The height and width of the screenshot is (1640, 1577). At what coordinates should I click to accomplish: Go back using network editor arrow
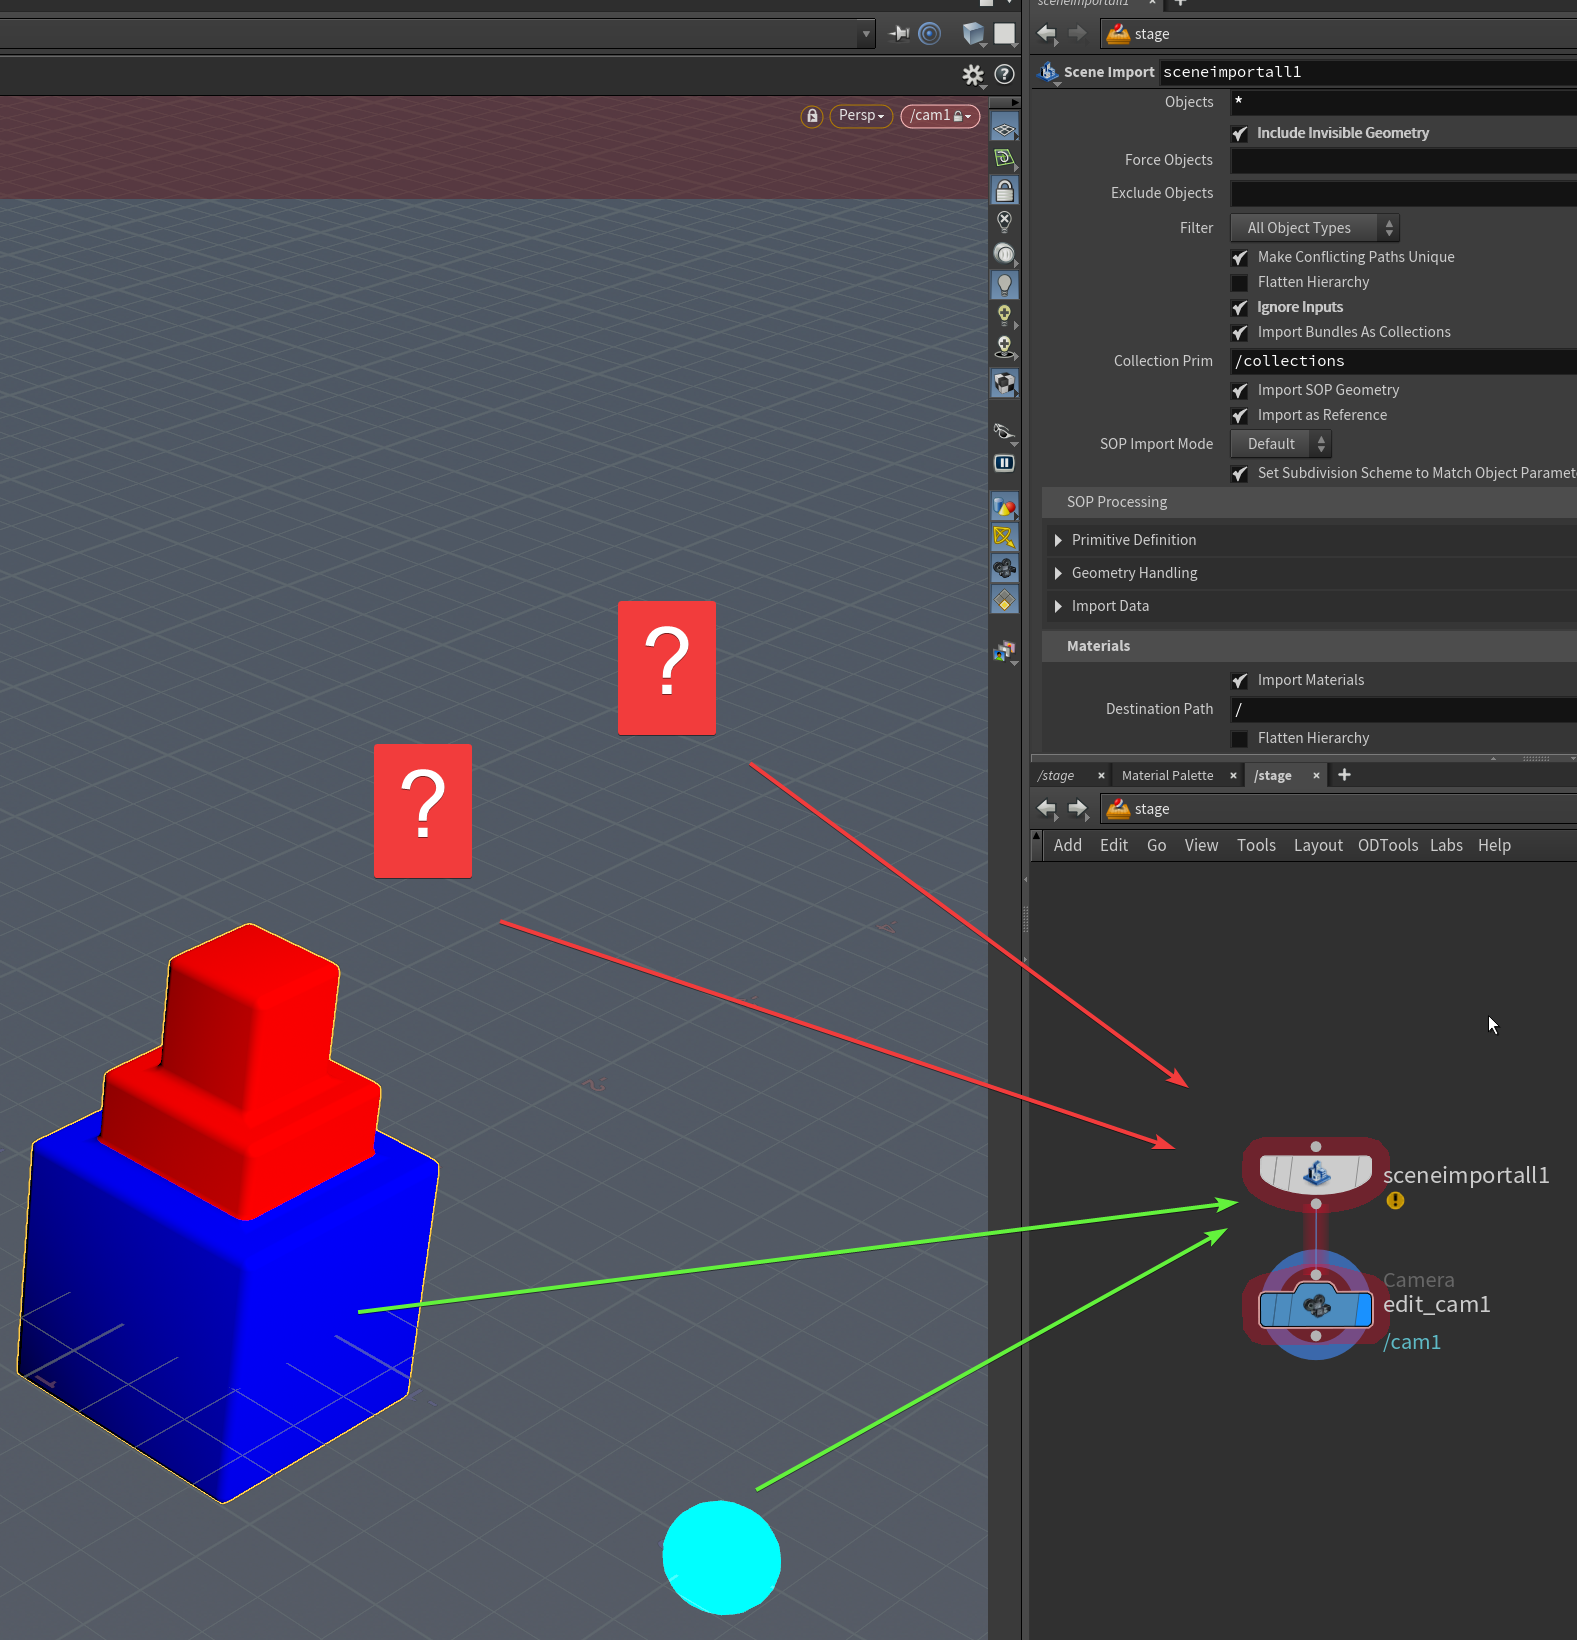(1047, 808)
